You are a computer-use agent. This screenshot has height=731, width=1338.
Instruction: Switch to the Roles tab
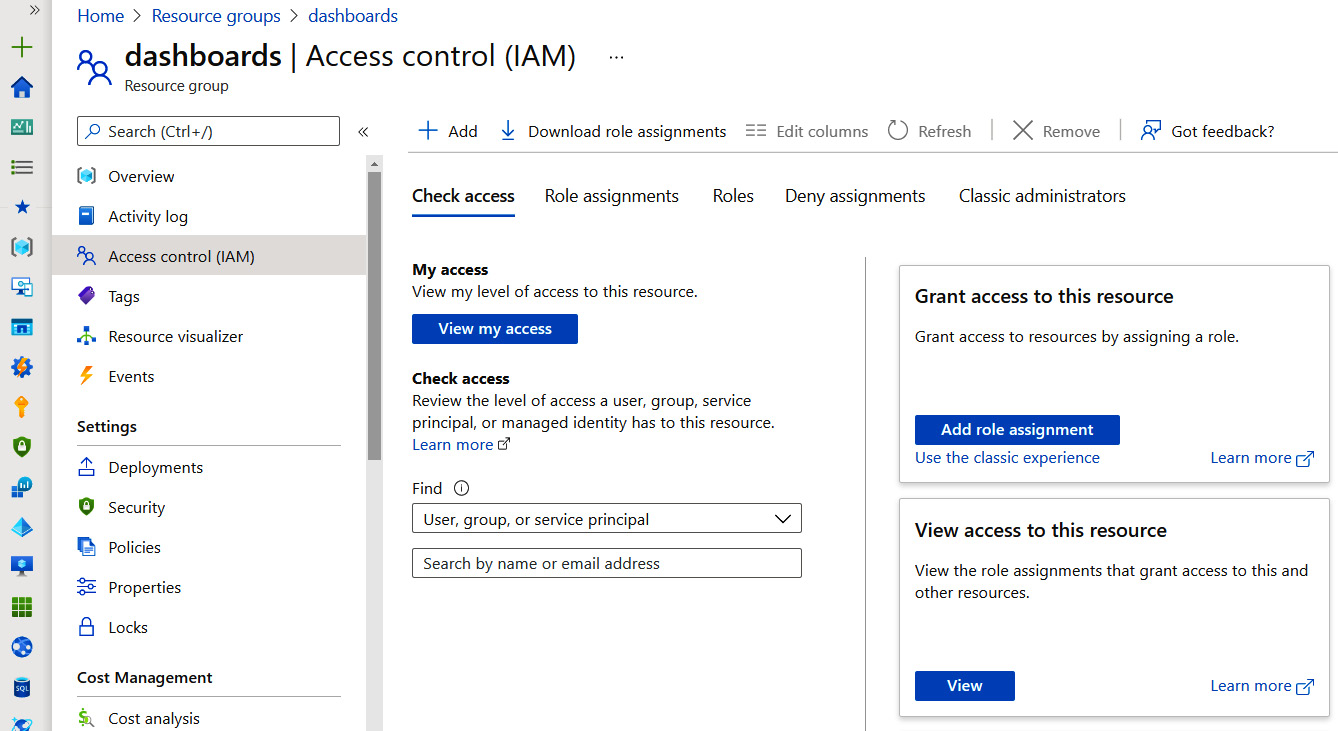pyautogui.click(x=733, y=196)
